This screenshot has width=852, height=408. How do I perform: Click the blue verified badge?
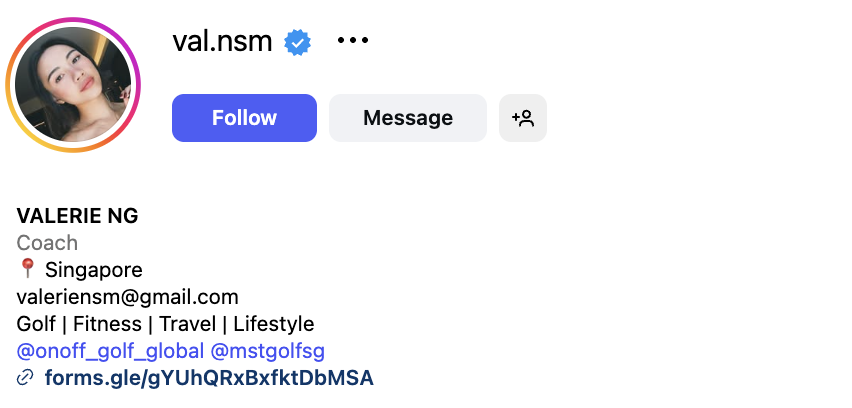[297, 42]
